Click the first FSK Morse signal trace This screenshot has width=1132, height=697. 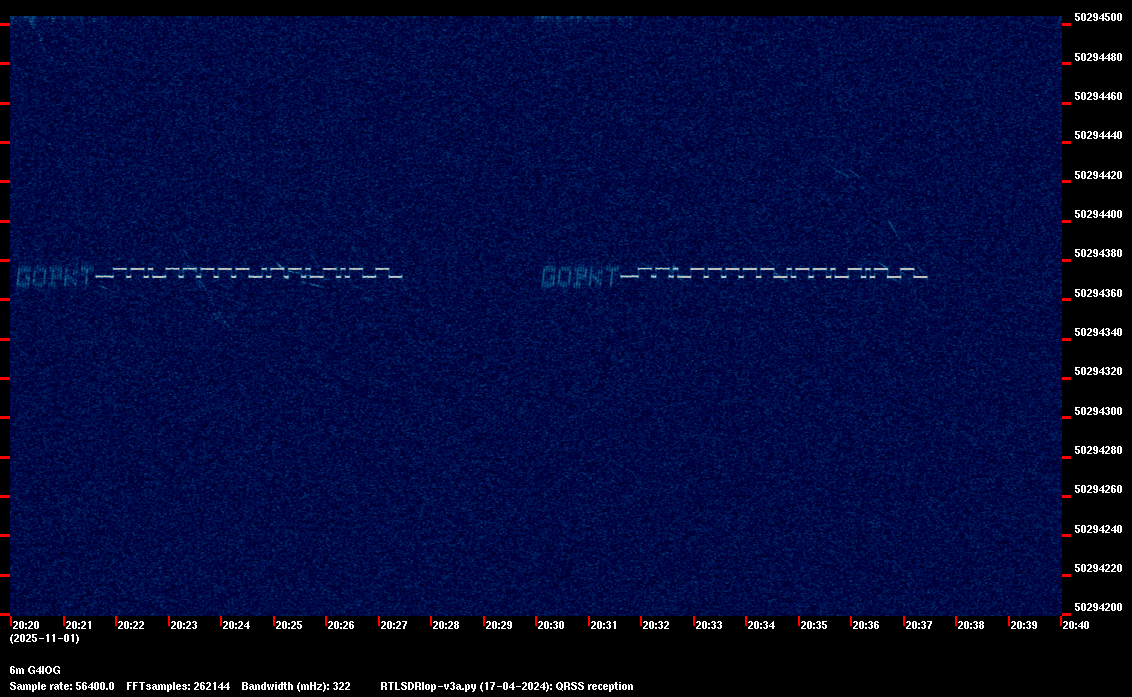pyautogui.click(x=249, y=272)
